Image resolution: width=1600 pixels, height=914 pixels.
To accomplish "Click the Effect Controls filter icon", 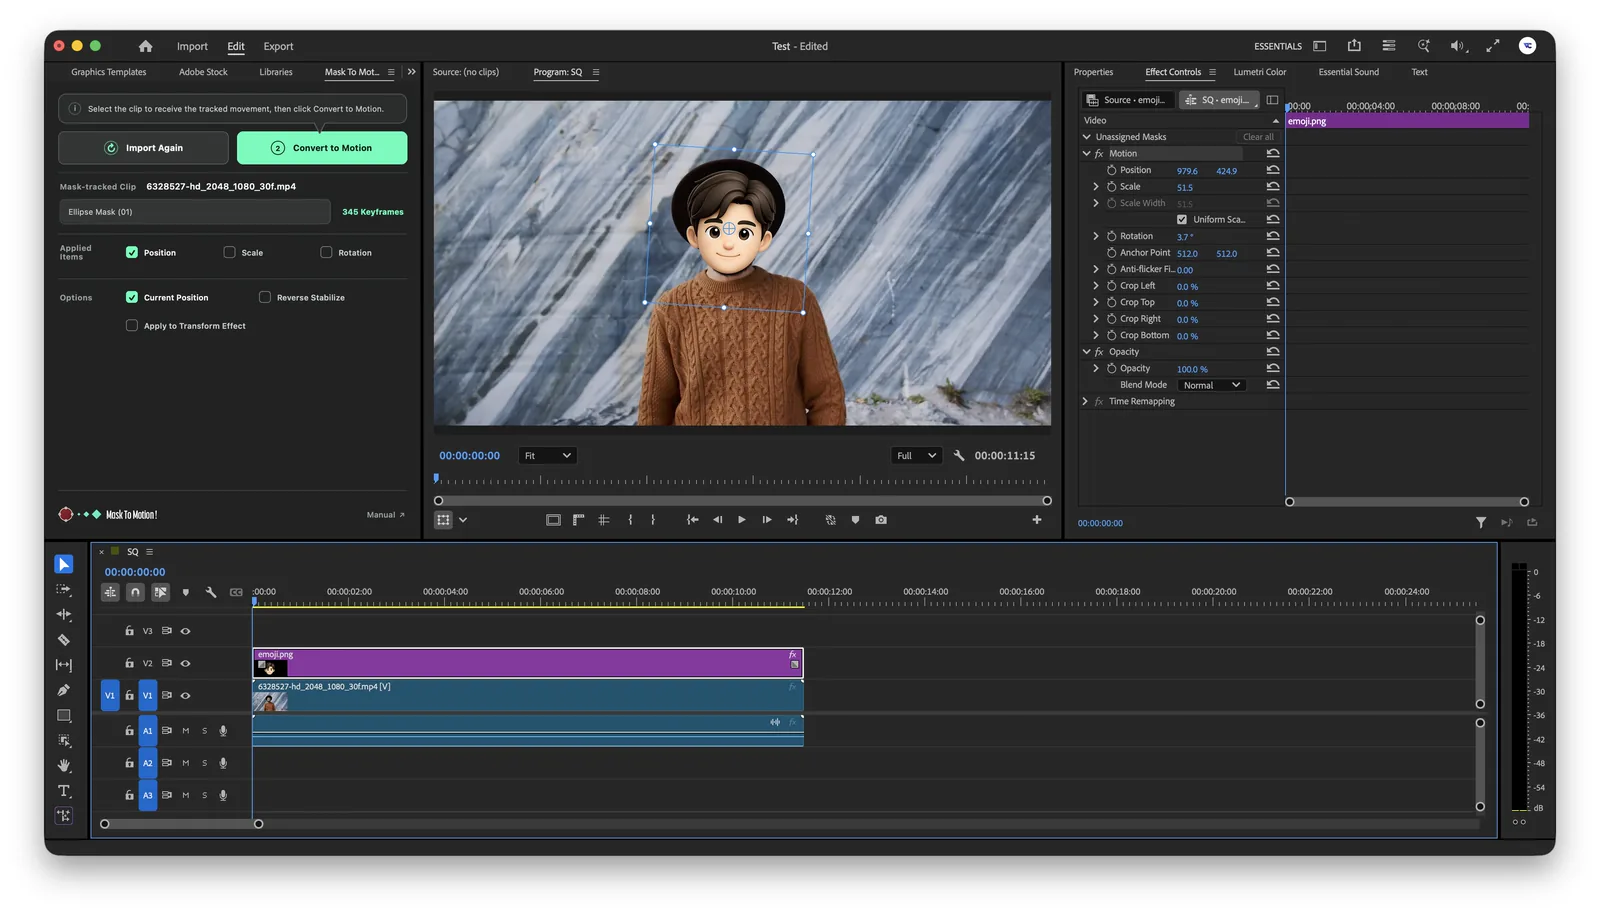I will 1481,523.
